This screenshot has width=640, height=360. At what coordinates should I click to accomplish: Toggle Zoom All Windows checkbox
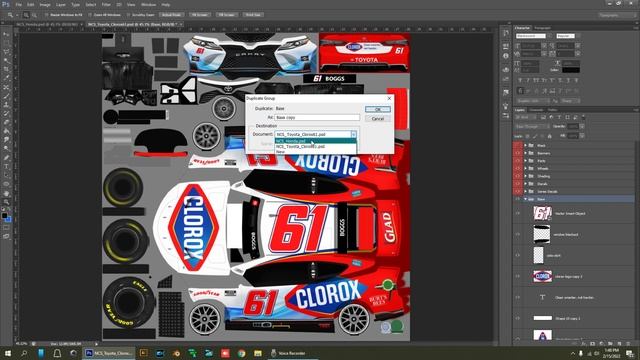click(90, 15)
